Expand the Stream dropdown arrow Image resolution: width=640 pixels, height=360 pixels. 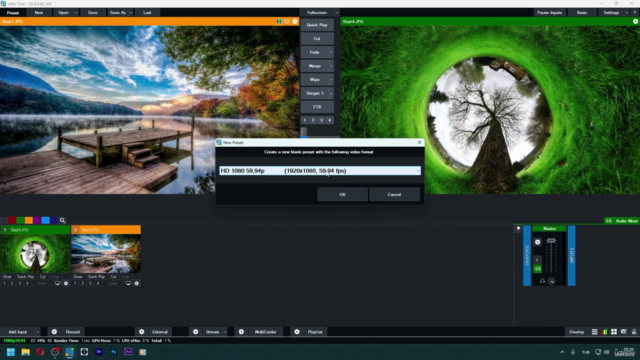tap(225, 332)
